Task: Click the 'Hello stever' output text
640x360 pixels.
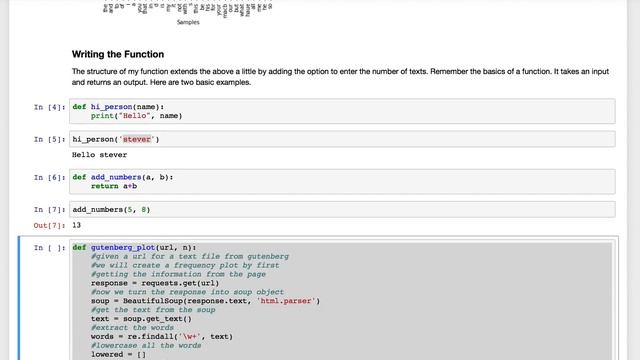Action: coord(100,155)
